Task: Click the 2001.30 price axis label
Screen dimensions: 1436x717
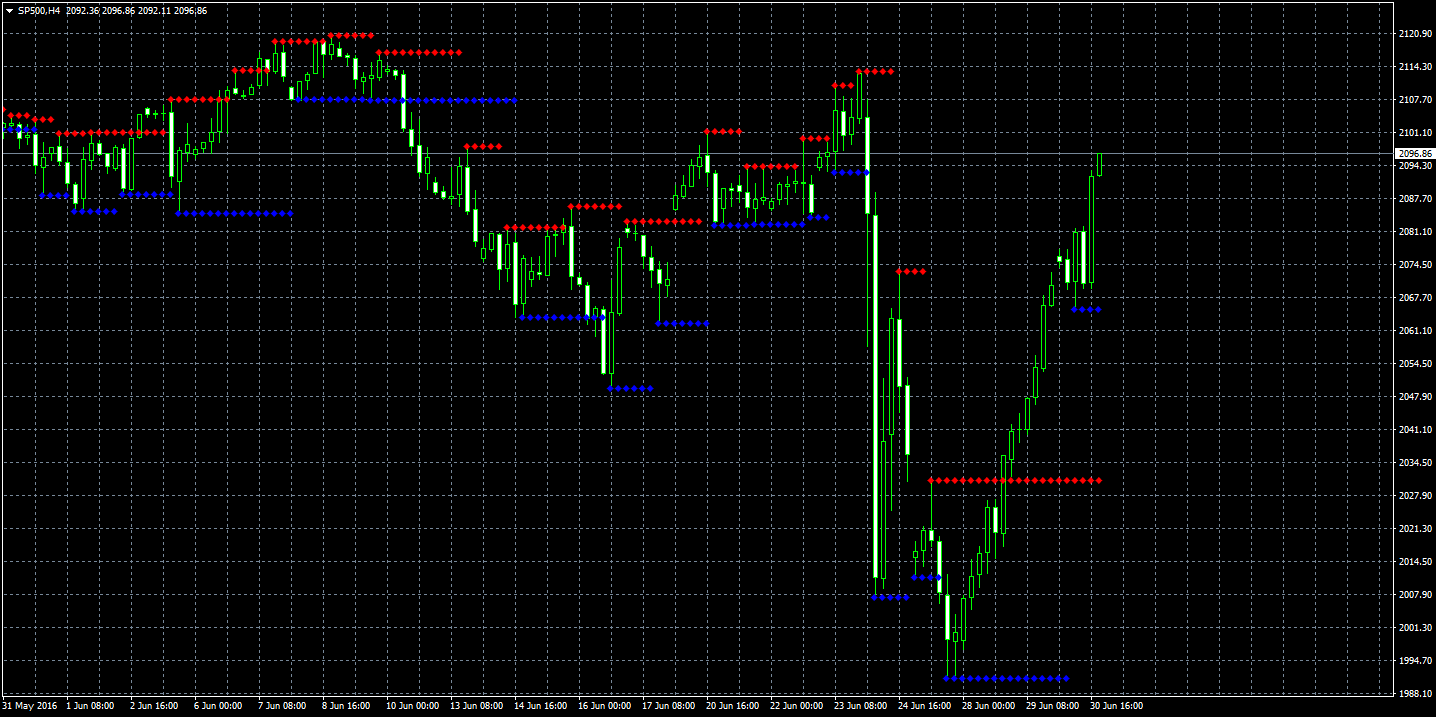Action: pyautogui.click(x=1416, y=628)
